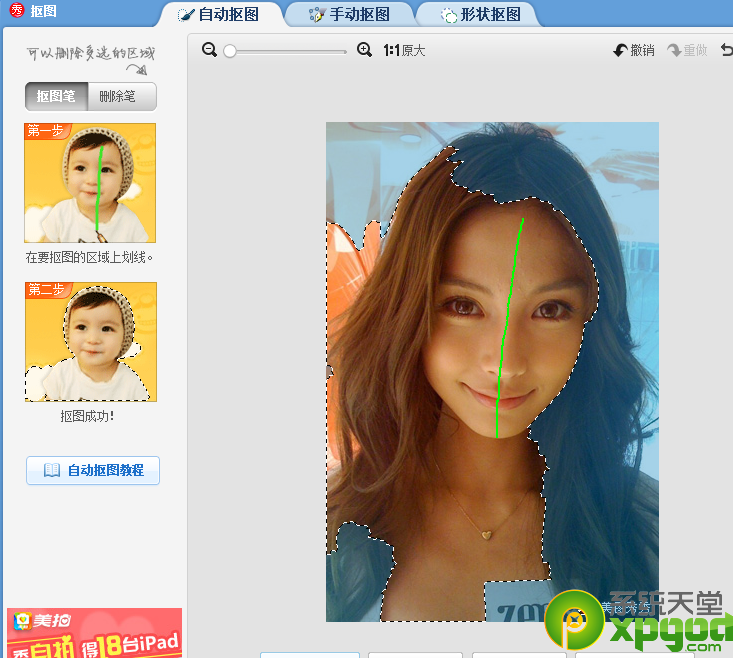Viewport: 733px width, 658px height.
Task: Click the green stroke line on the face
Action: coord(508,330)
